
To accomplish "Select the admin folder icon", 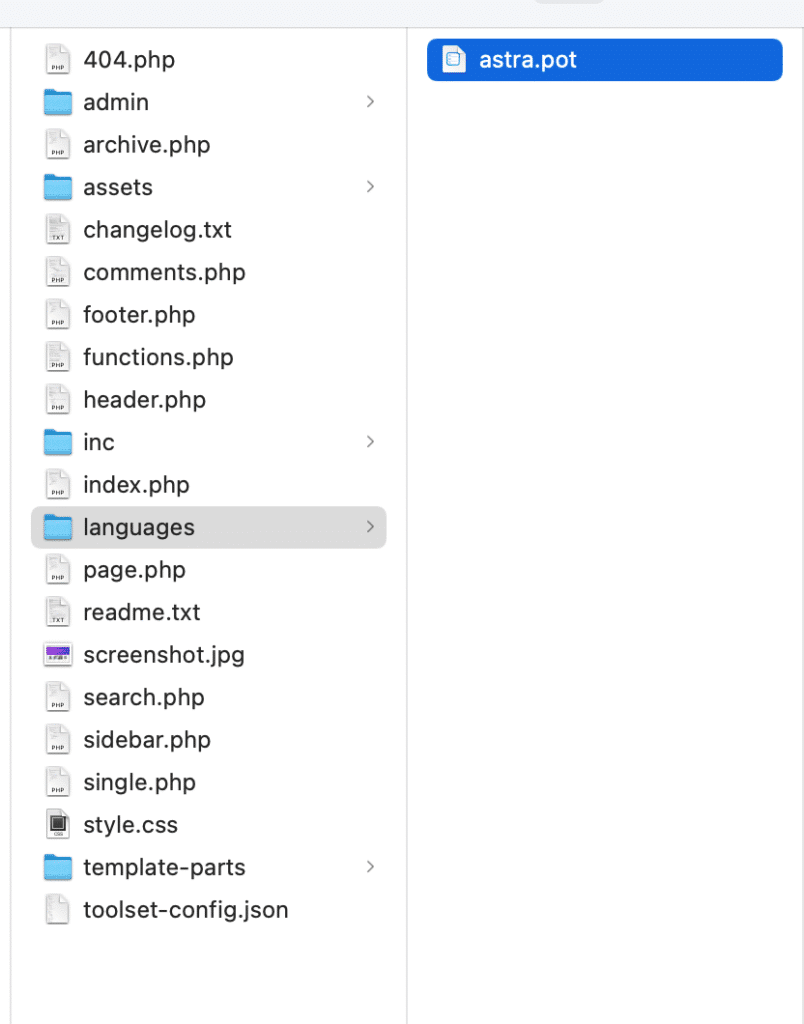I will pyautogui.click(x=58, y=102).
